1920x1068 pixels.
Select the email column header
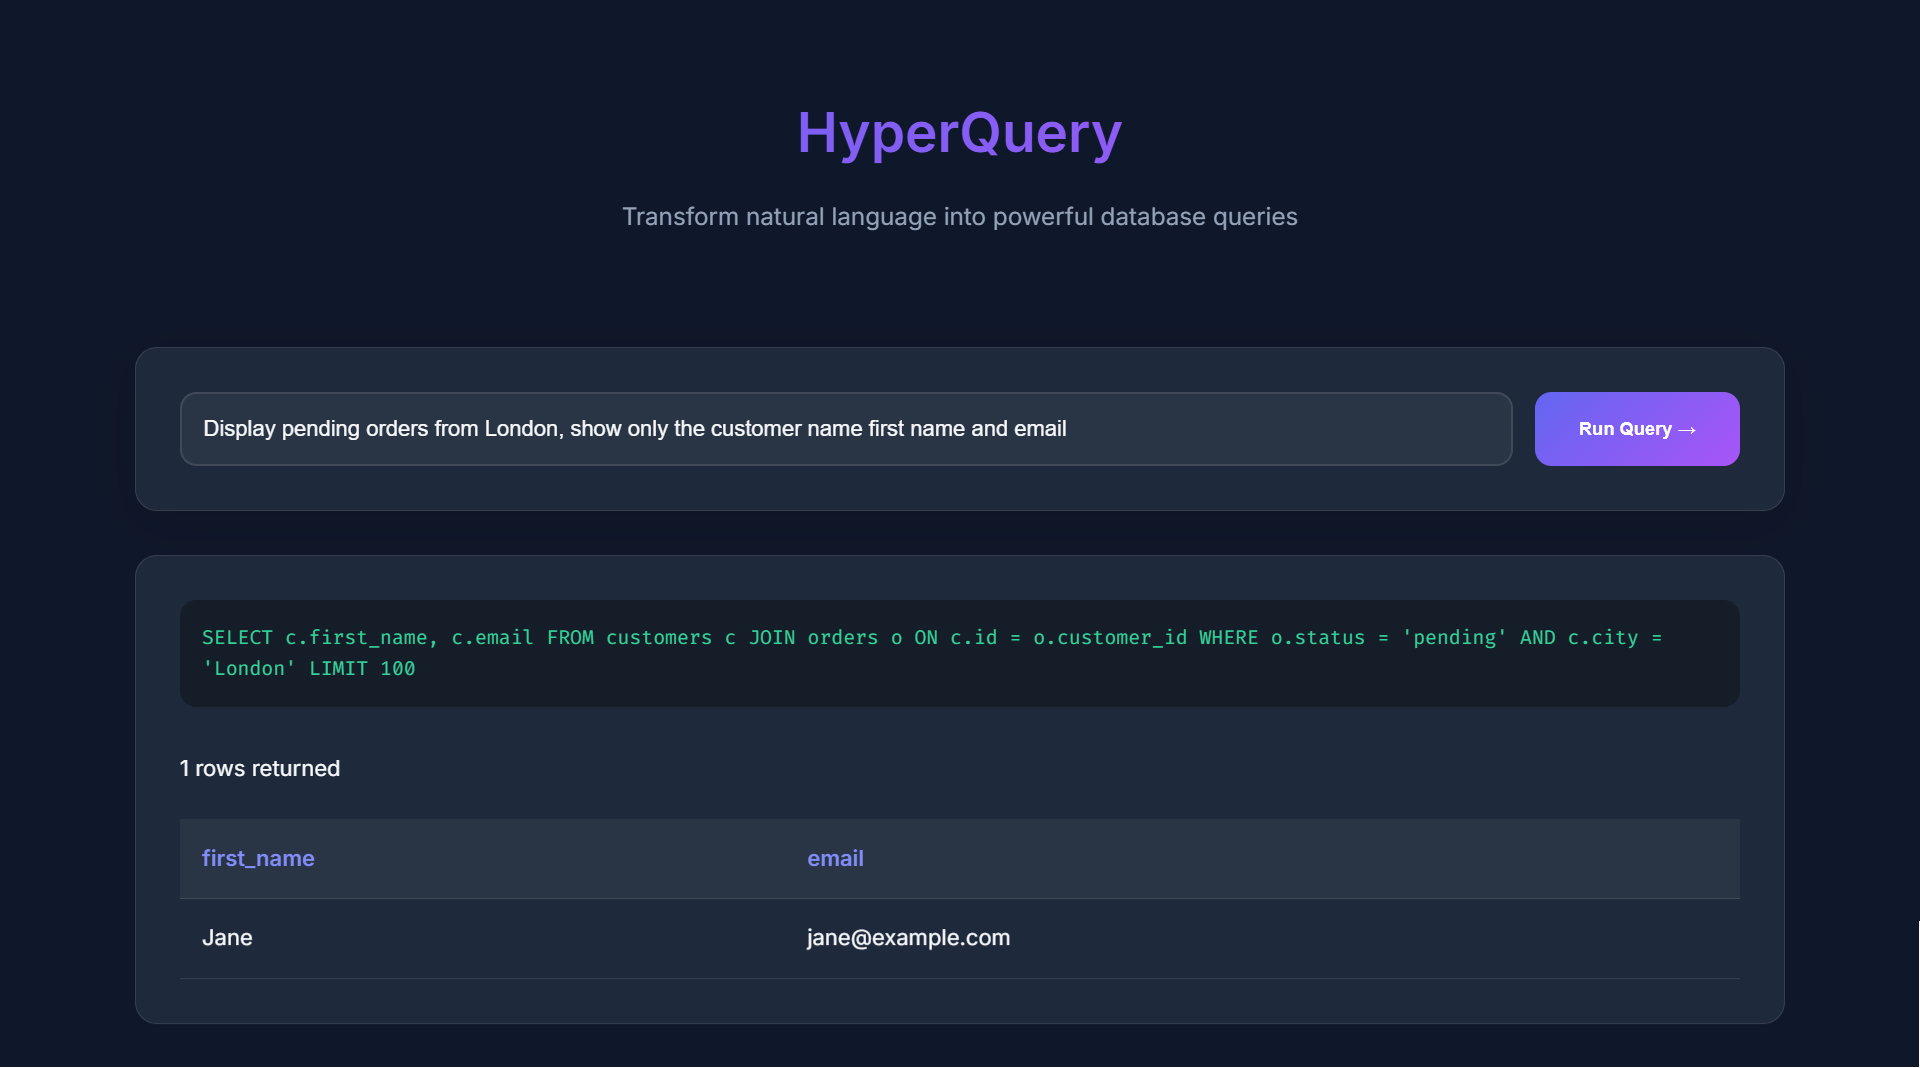pyautogui.click(x=835, y=858)
